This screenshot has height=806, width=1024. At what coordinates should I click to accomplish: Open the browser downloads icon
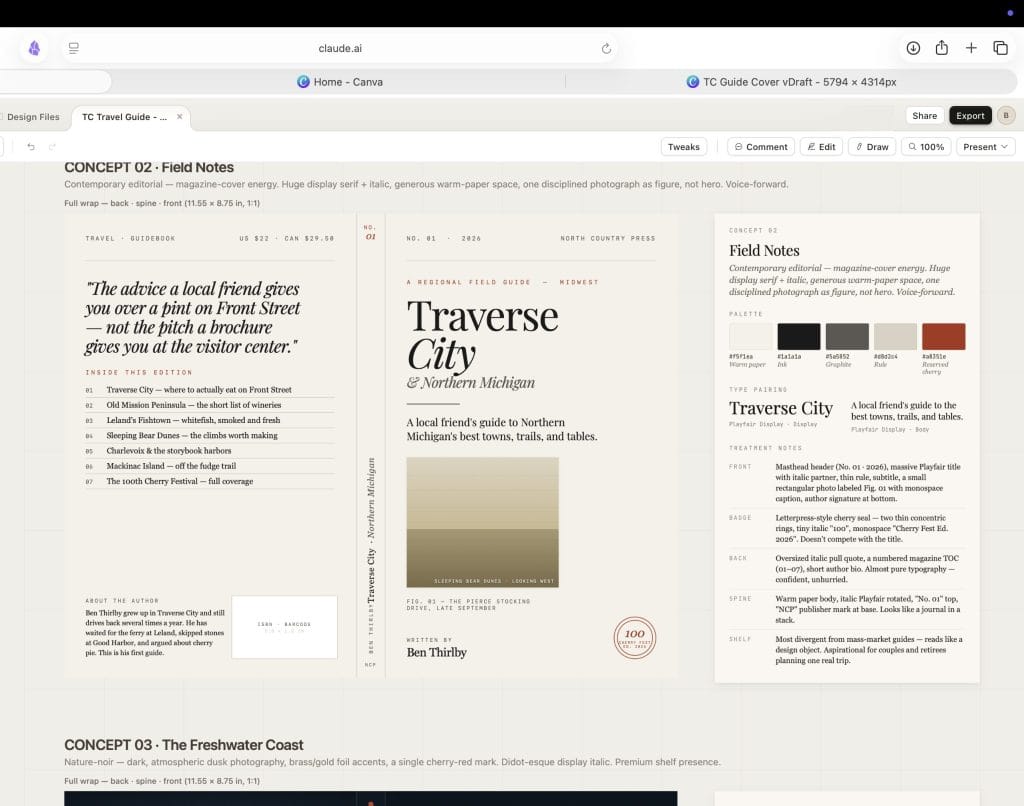click(913, 48)
